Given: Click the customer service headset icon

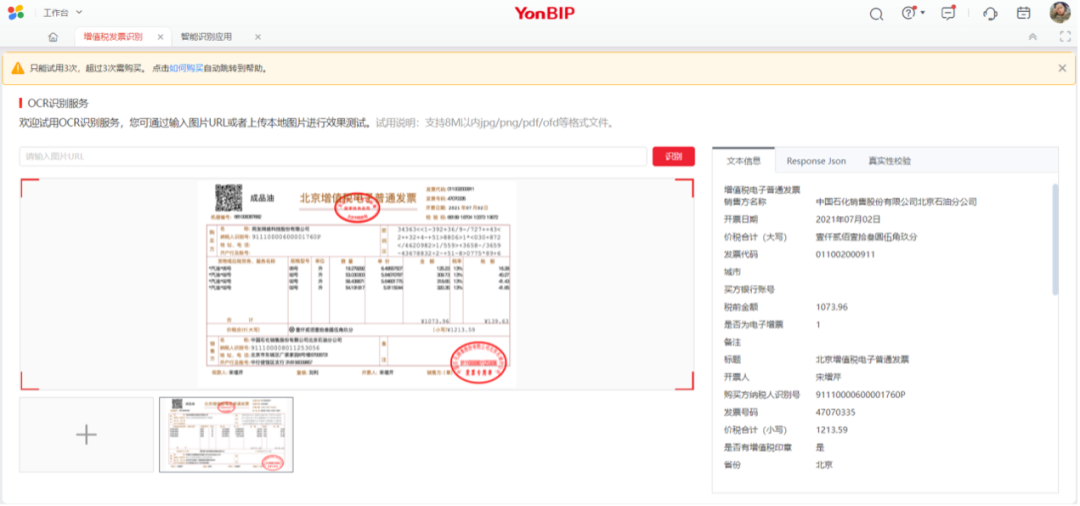Looking at the screenshot, I should 990,14.
